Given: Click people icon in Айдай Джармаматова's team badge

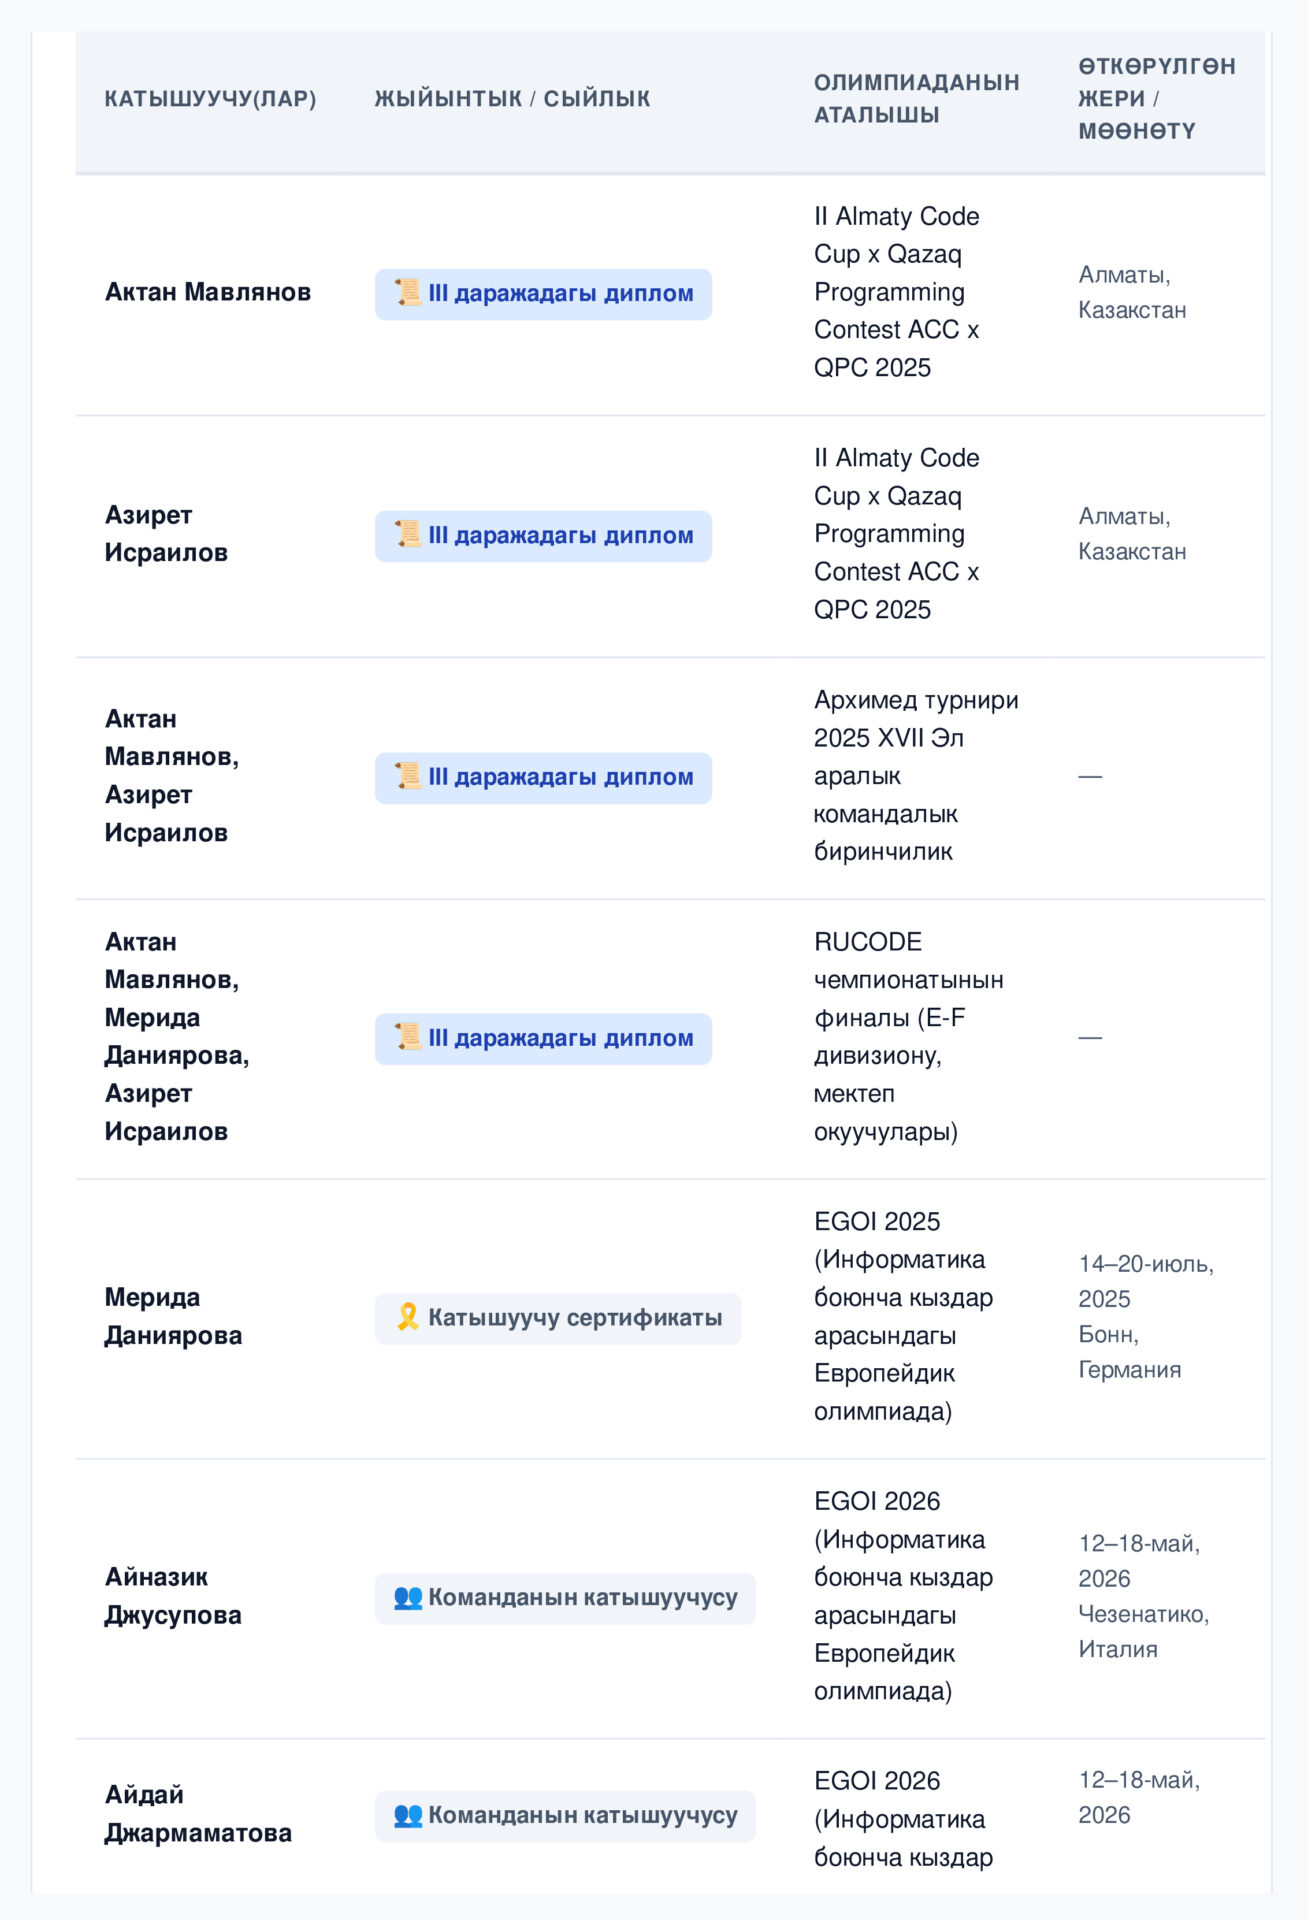Looking at the screenshot, I should pos(407,1815).
